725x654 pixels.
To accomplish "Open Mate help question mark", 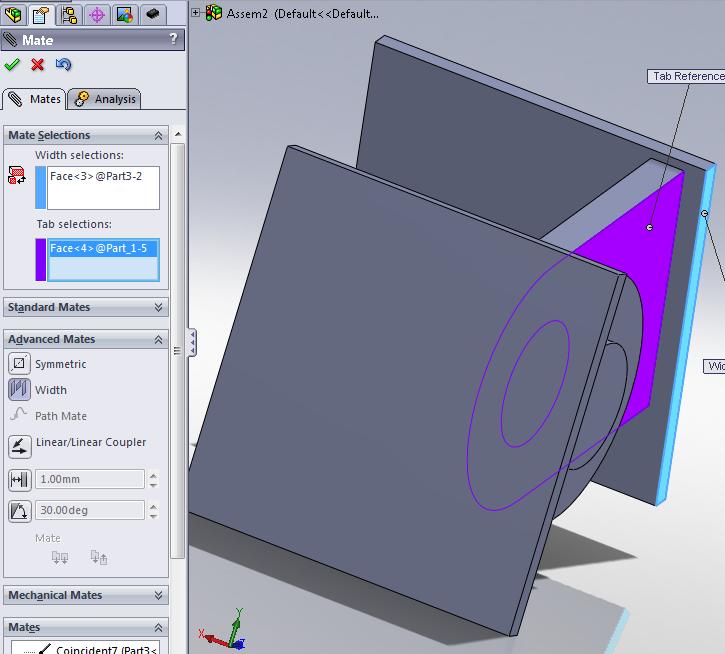I will click(173, 39).
